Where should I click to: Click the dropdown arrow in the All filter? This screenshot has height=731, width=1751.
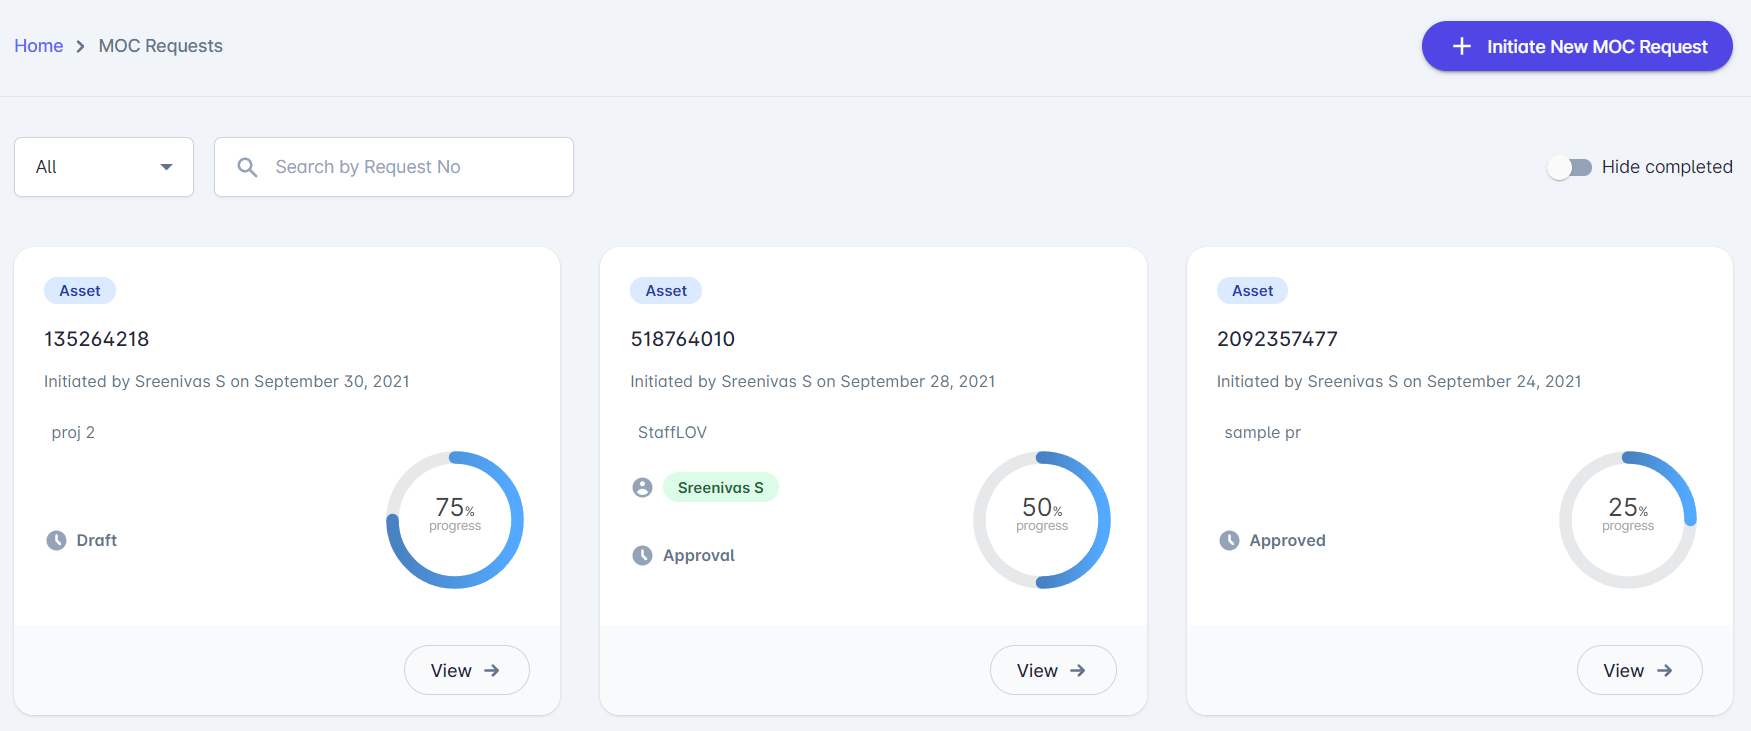(x=167, y=167)
